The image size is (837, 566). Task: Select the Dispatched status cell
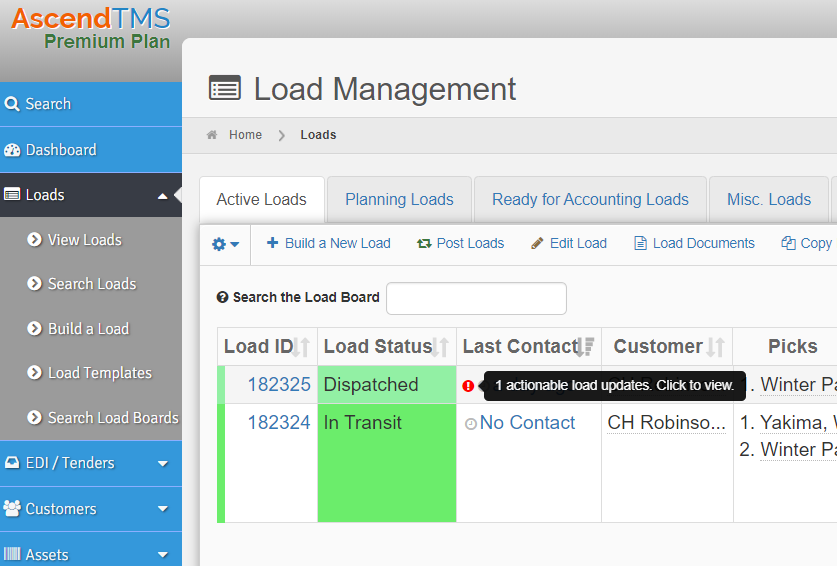[x=387, y=384]
